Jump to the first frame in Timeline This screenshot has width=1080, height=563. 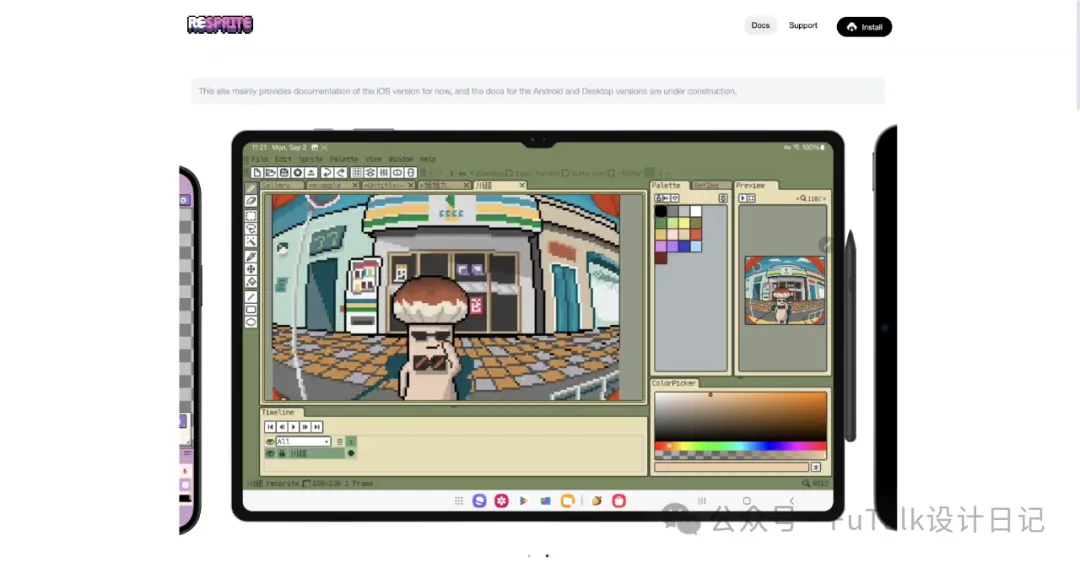coord(270,427)
